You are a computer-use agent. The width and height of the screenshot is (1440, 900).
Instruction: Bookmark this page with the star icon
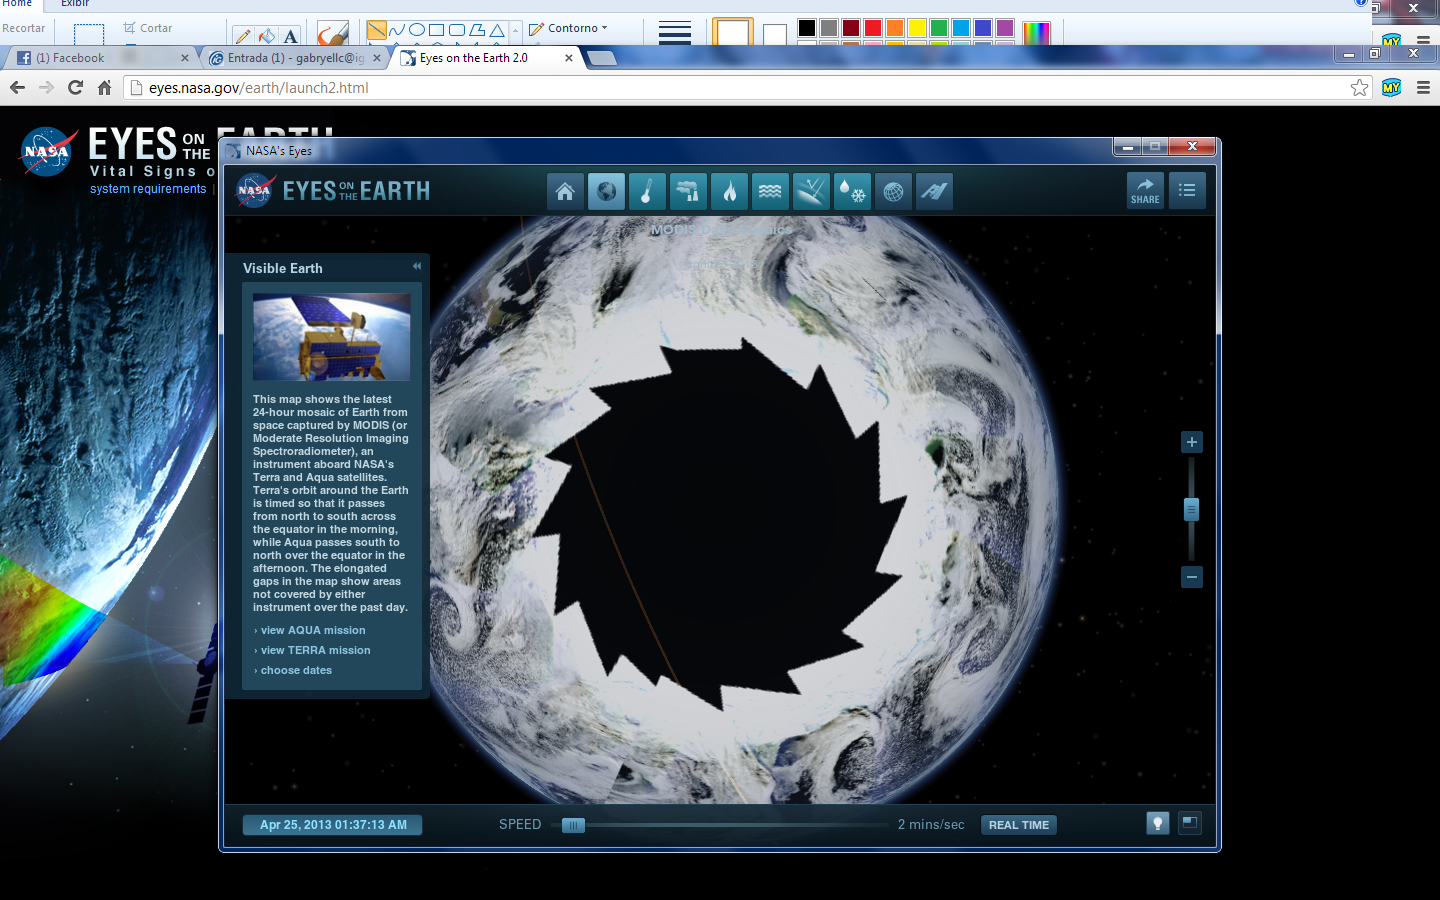coord(1359,88)
